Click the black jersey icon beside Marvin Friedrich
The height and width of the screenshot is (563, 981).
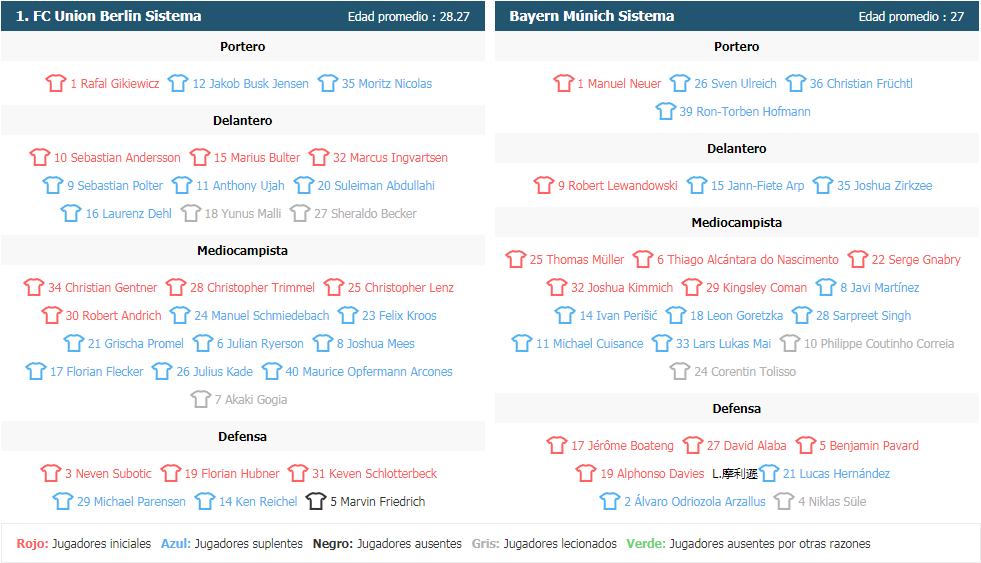[x=316, y=501]
